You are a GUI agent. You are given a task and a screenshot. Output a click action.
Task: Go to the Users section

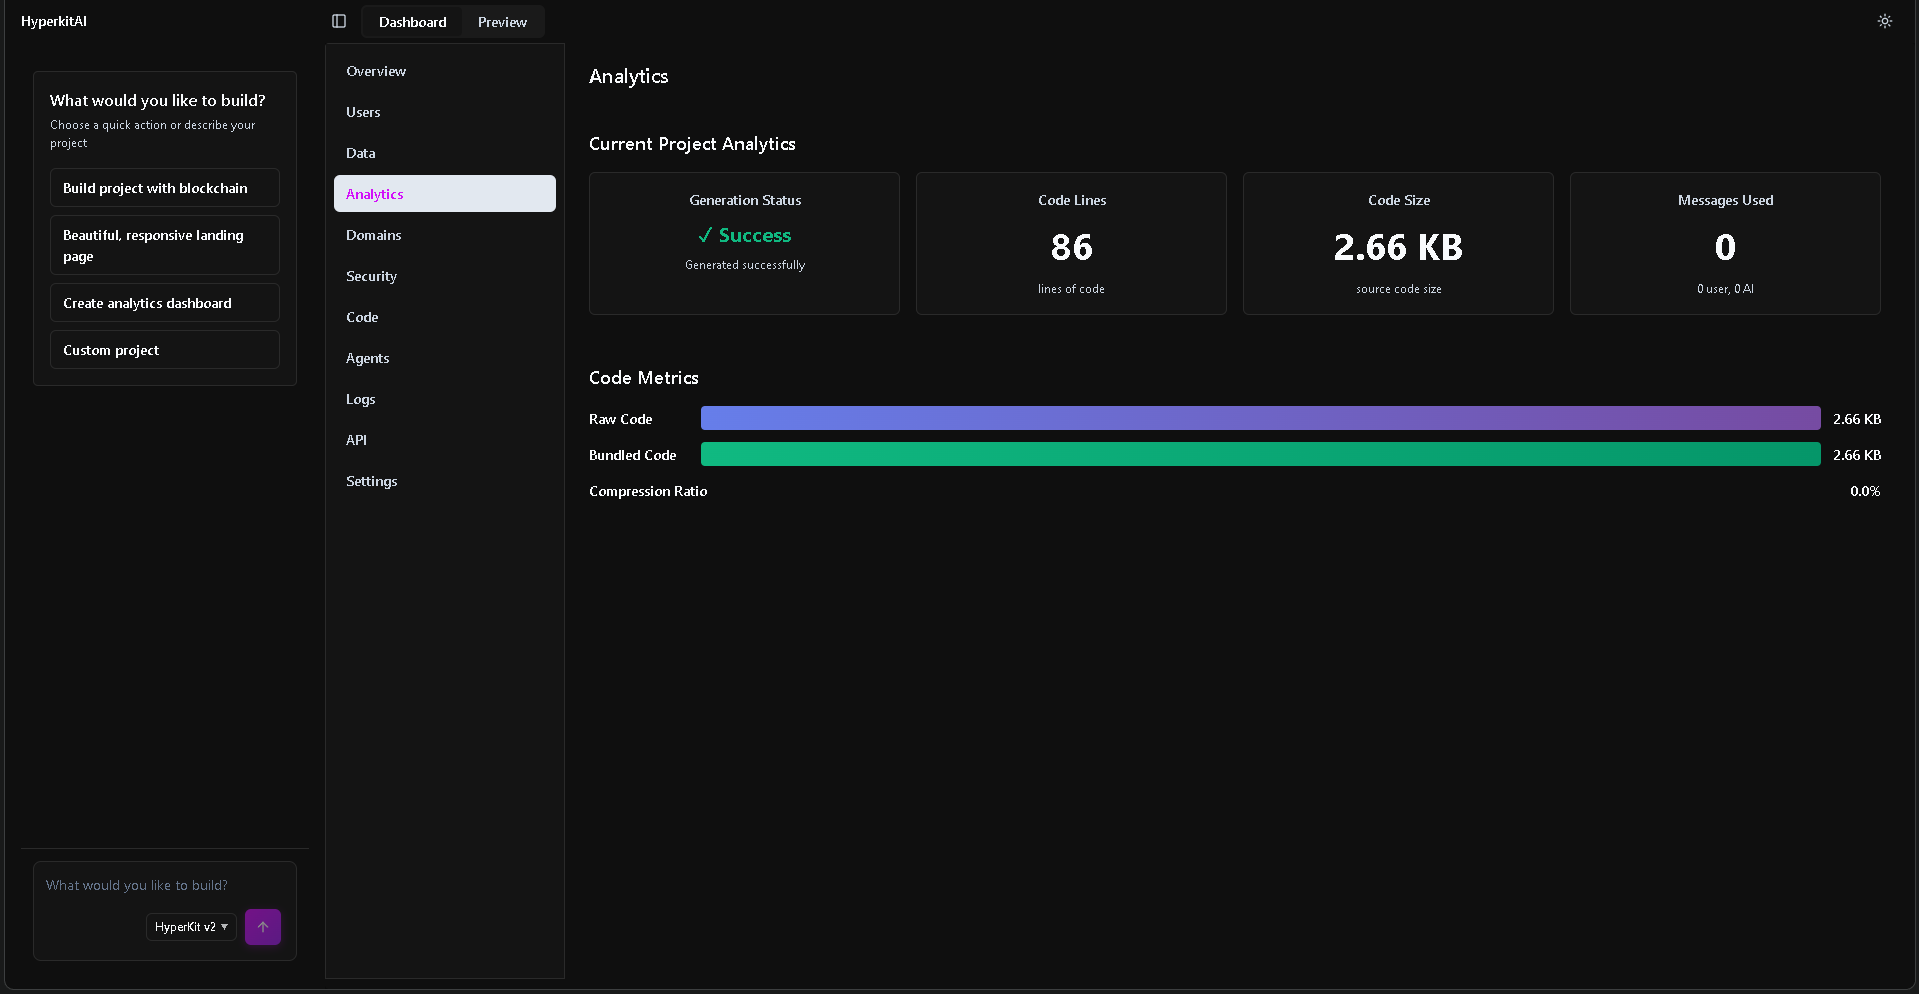(363, 112)
